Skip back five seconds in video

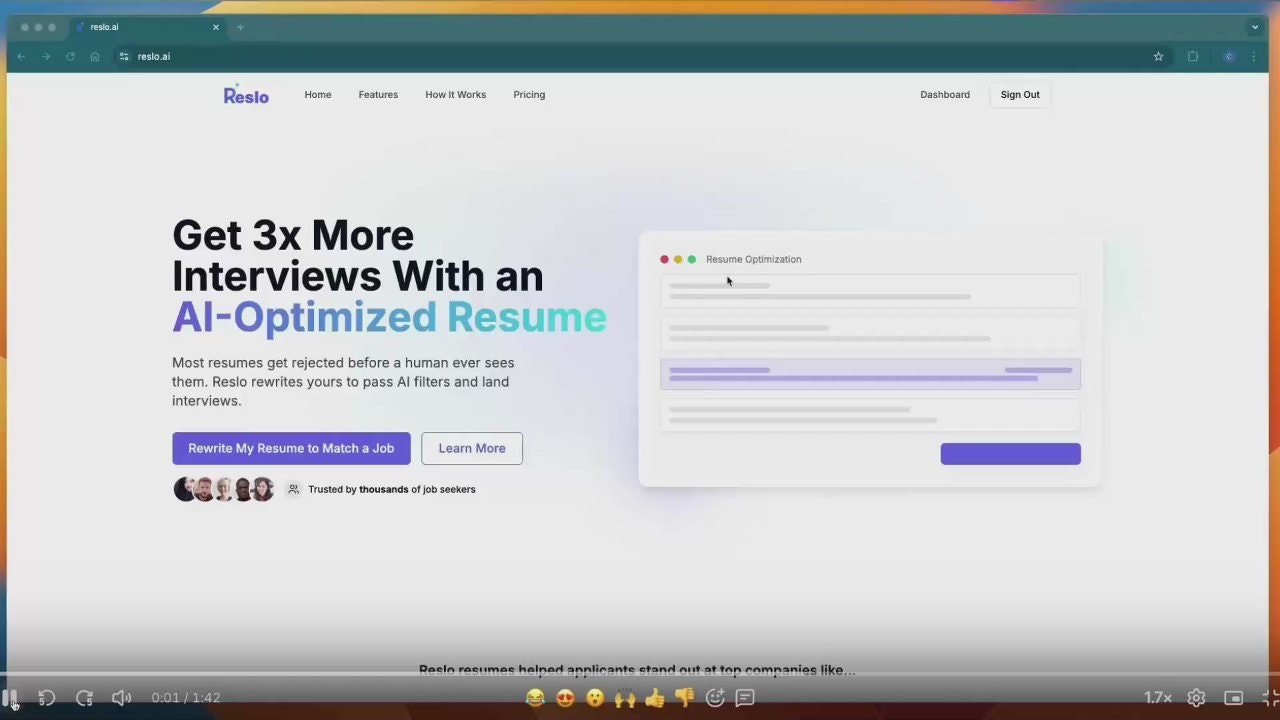click(46, 698)
